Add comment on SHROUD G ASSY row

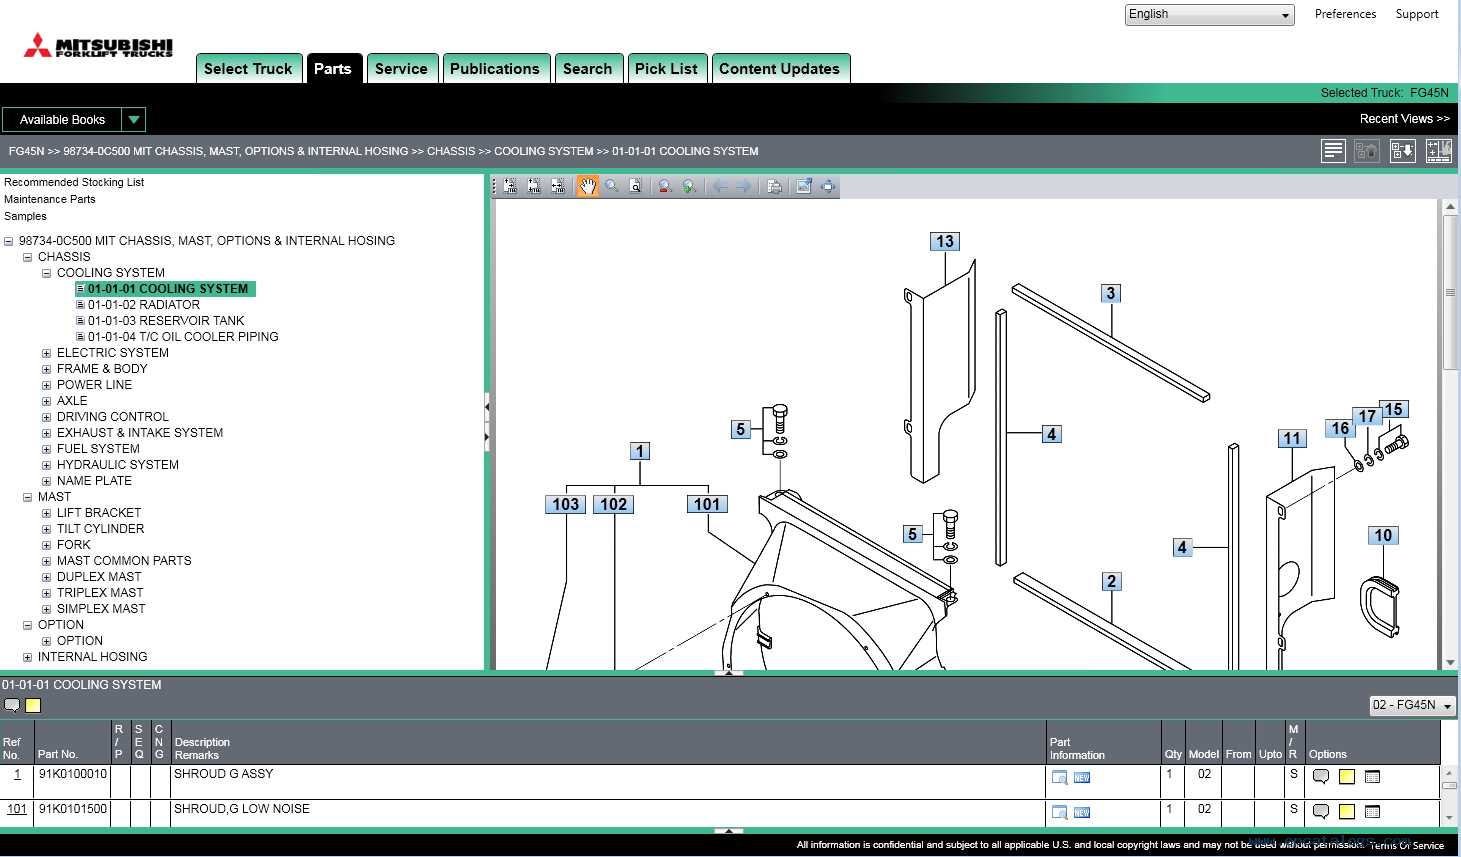[x=1321, y=776]
